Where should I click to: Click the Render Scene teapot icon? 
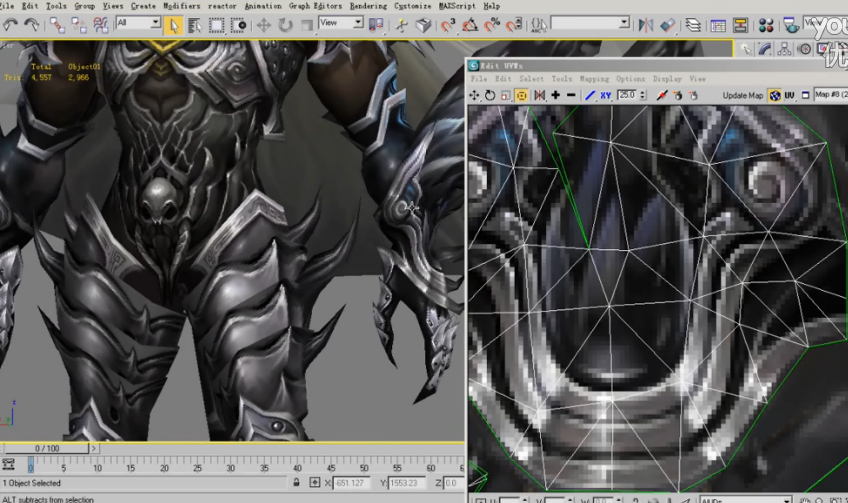(x=791, y=25)
